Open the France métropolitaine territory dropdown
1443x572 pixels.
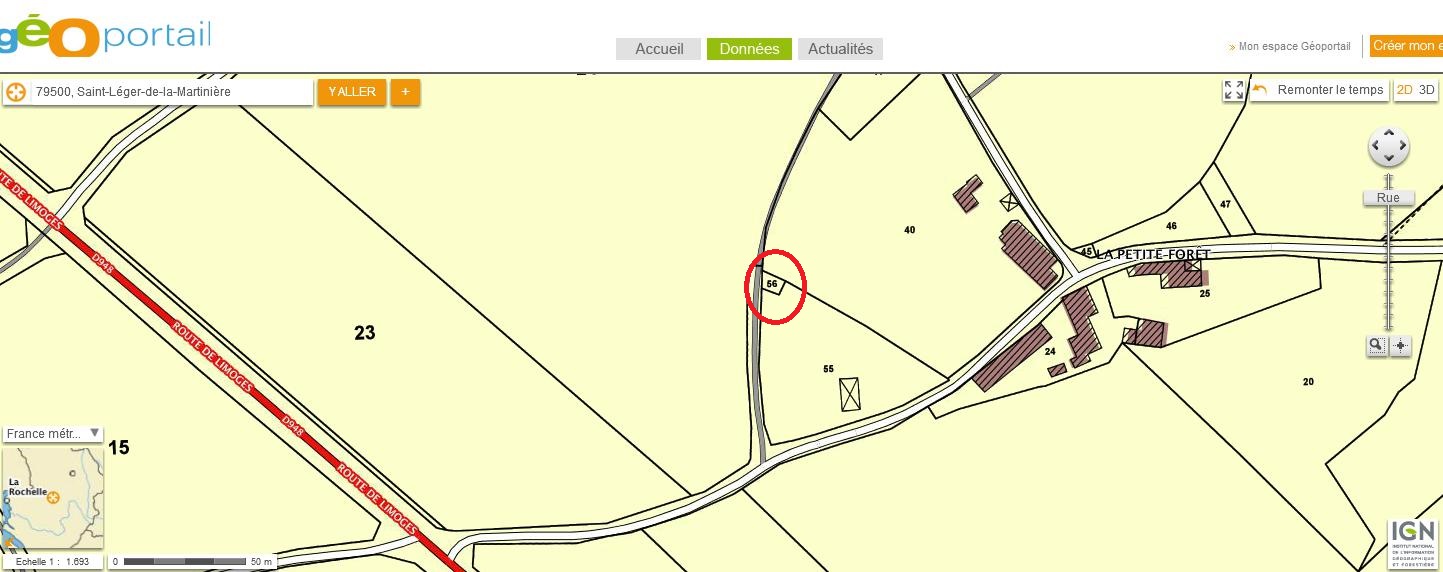coord(54,434)
